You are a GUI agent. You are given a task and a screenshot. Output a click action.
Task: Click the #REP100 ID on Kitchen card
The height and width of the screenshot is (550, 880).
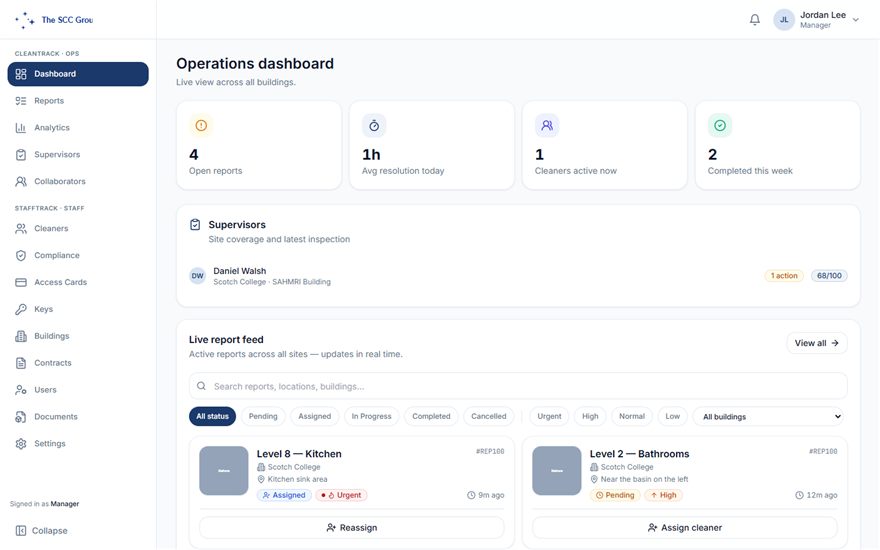pos(490,451)
